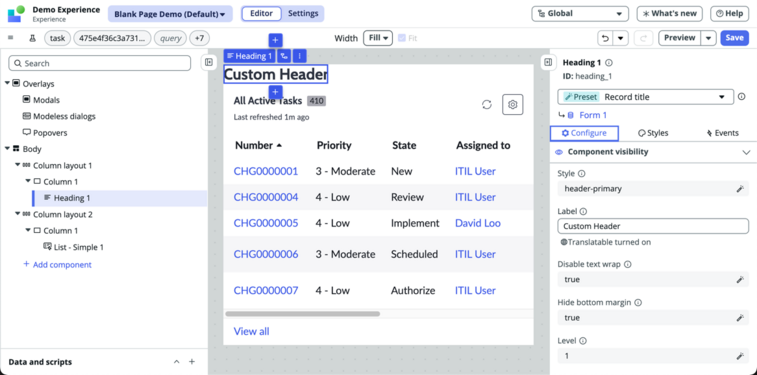Select the Events tab
The image size is (757, 375).
click(x=722, y=133)
